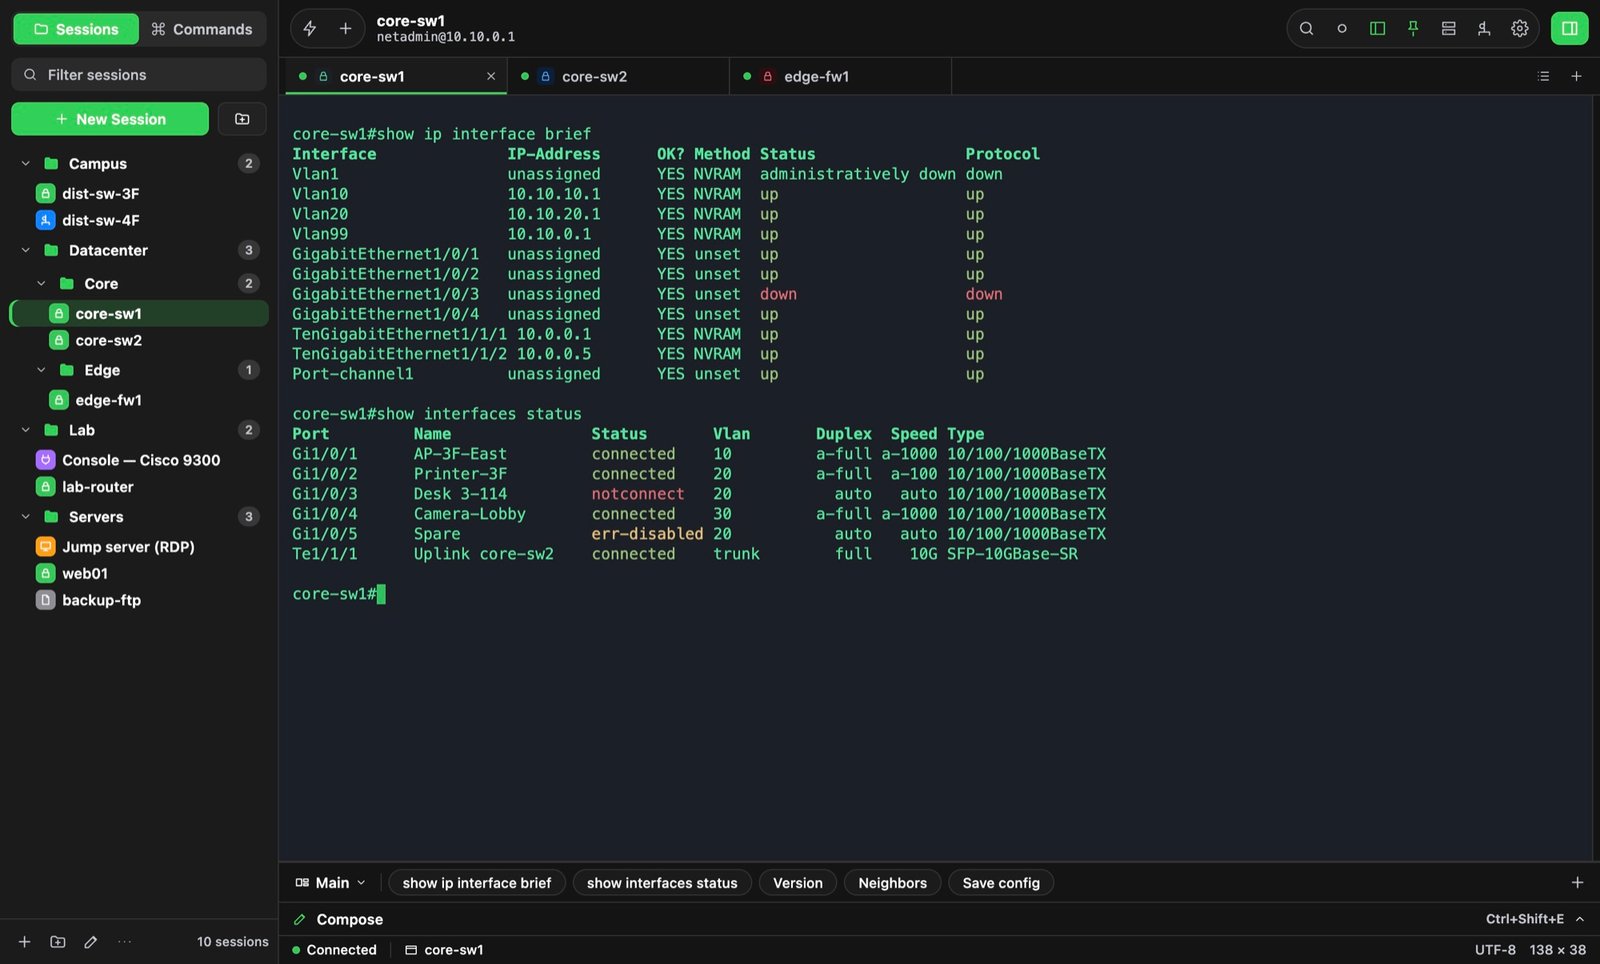Open search via magnifier icon in toolbar
This screenshot has height=964, width=1600.
[x=1306, y=29]
